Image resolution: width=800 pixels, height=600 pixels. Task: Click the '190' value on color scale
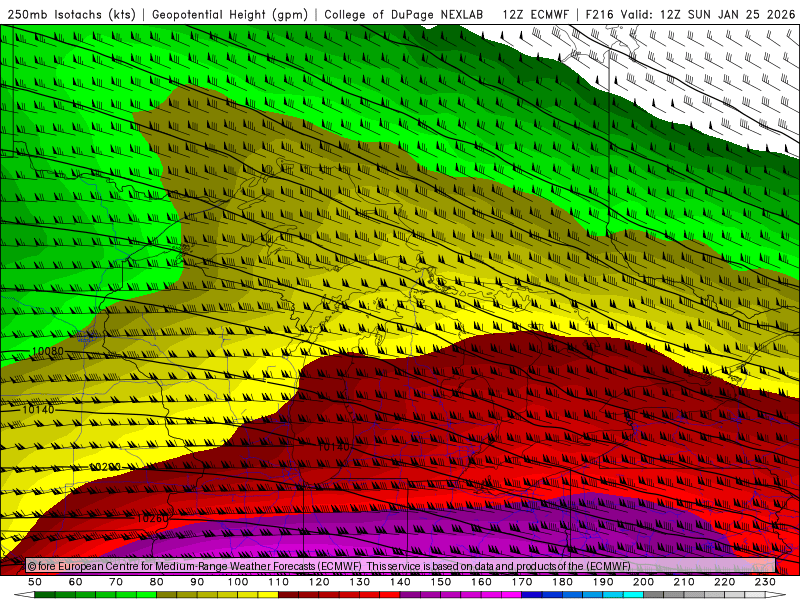point(603,582)
